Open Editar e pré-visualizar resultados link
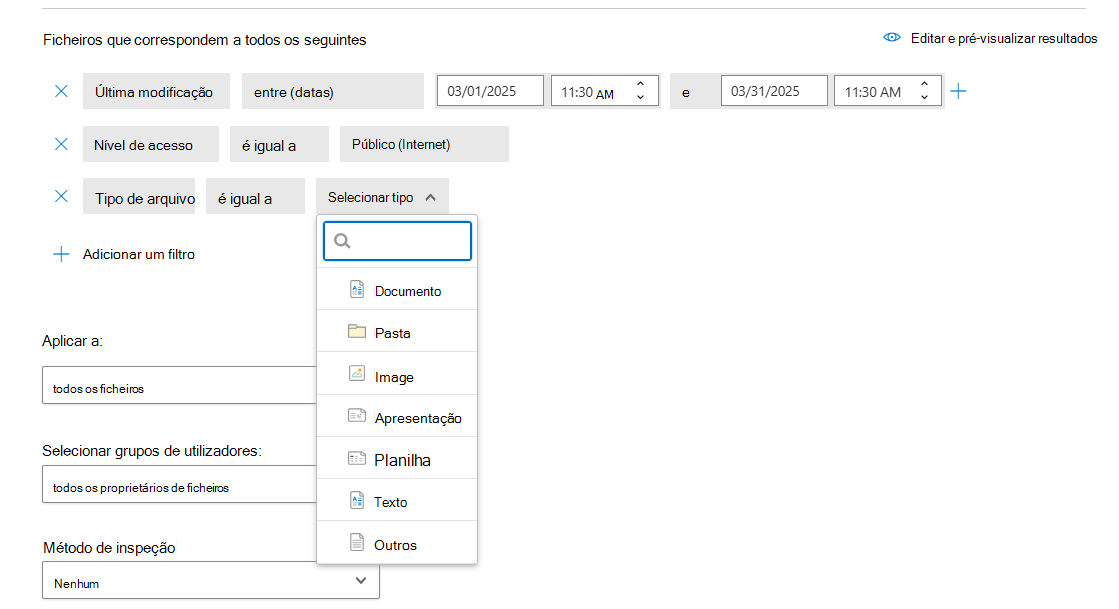1119x609 pixels. pos(1003,38)
